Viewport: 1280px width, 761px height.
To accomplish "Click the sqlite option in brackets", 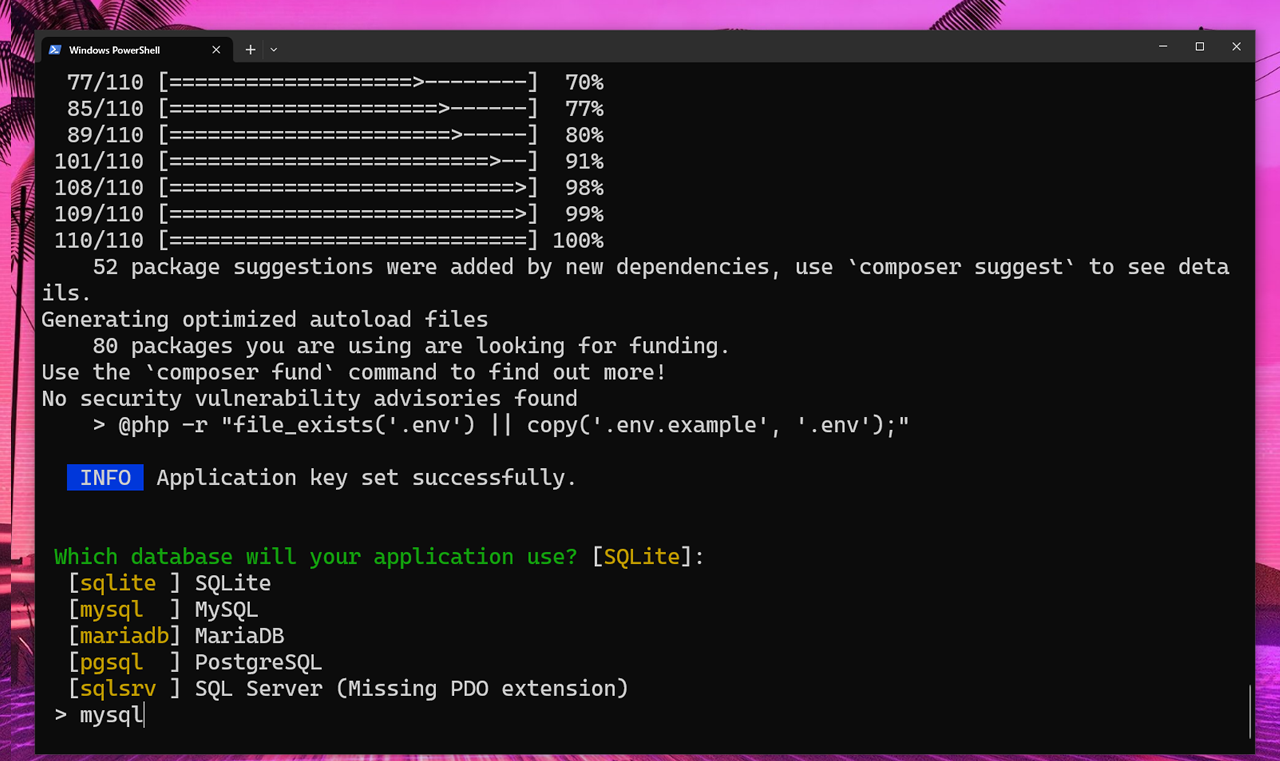I will tap(118, 583).
